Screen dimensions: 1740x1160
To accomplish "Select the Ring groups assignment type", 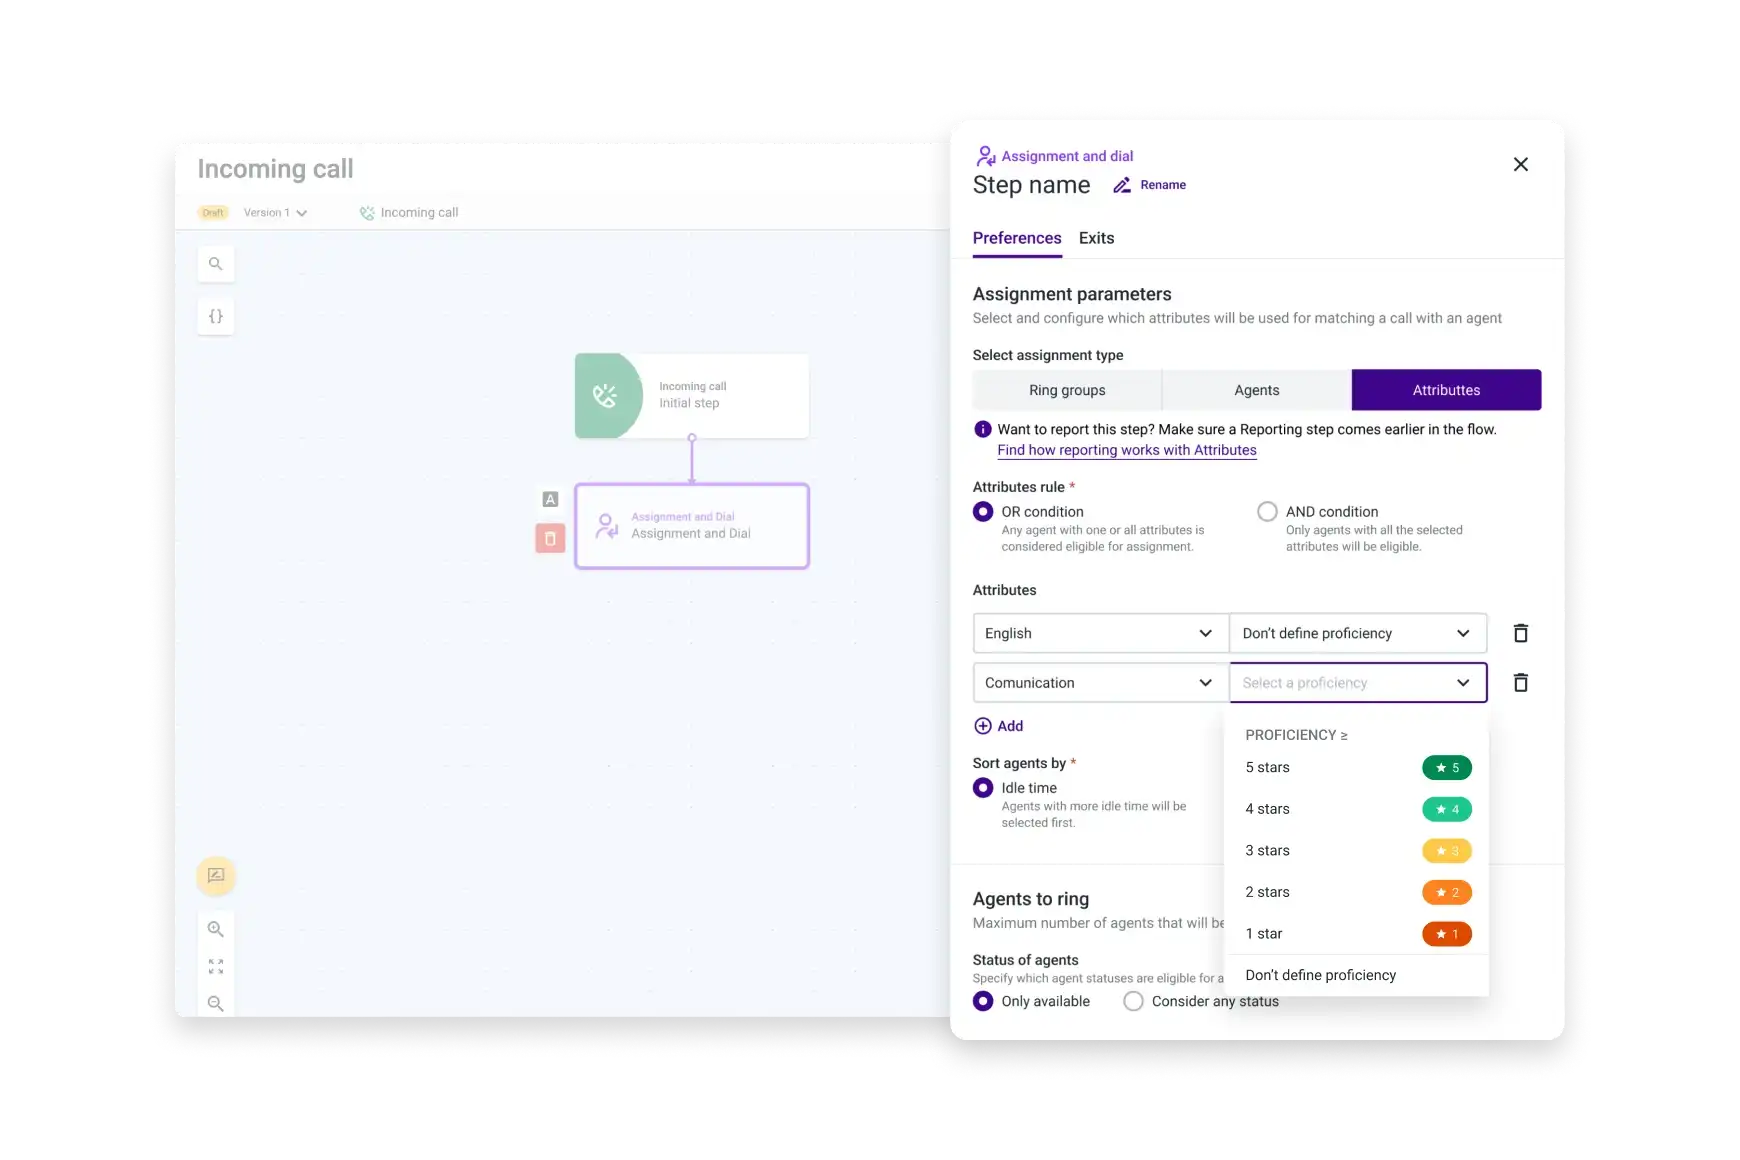I will point(1066,390).
